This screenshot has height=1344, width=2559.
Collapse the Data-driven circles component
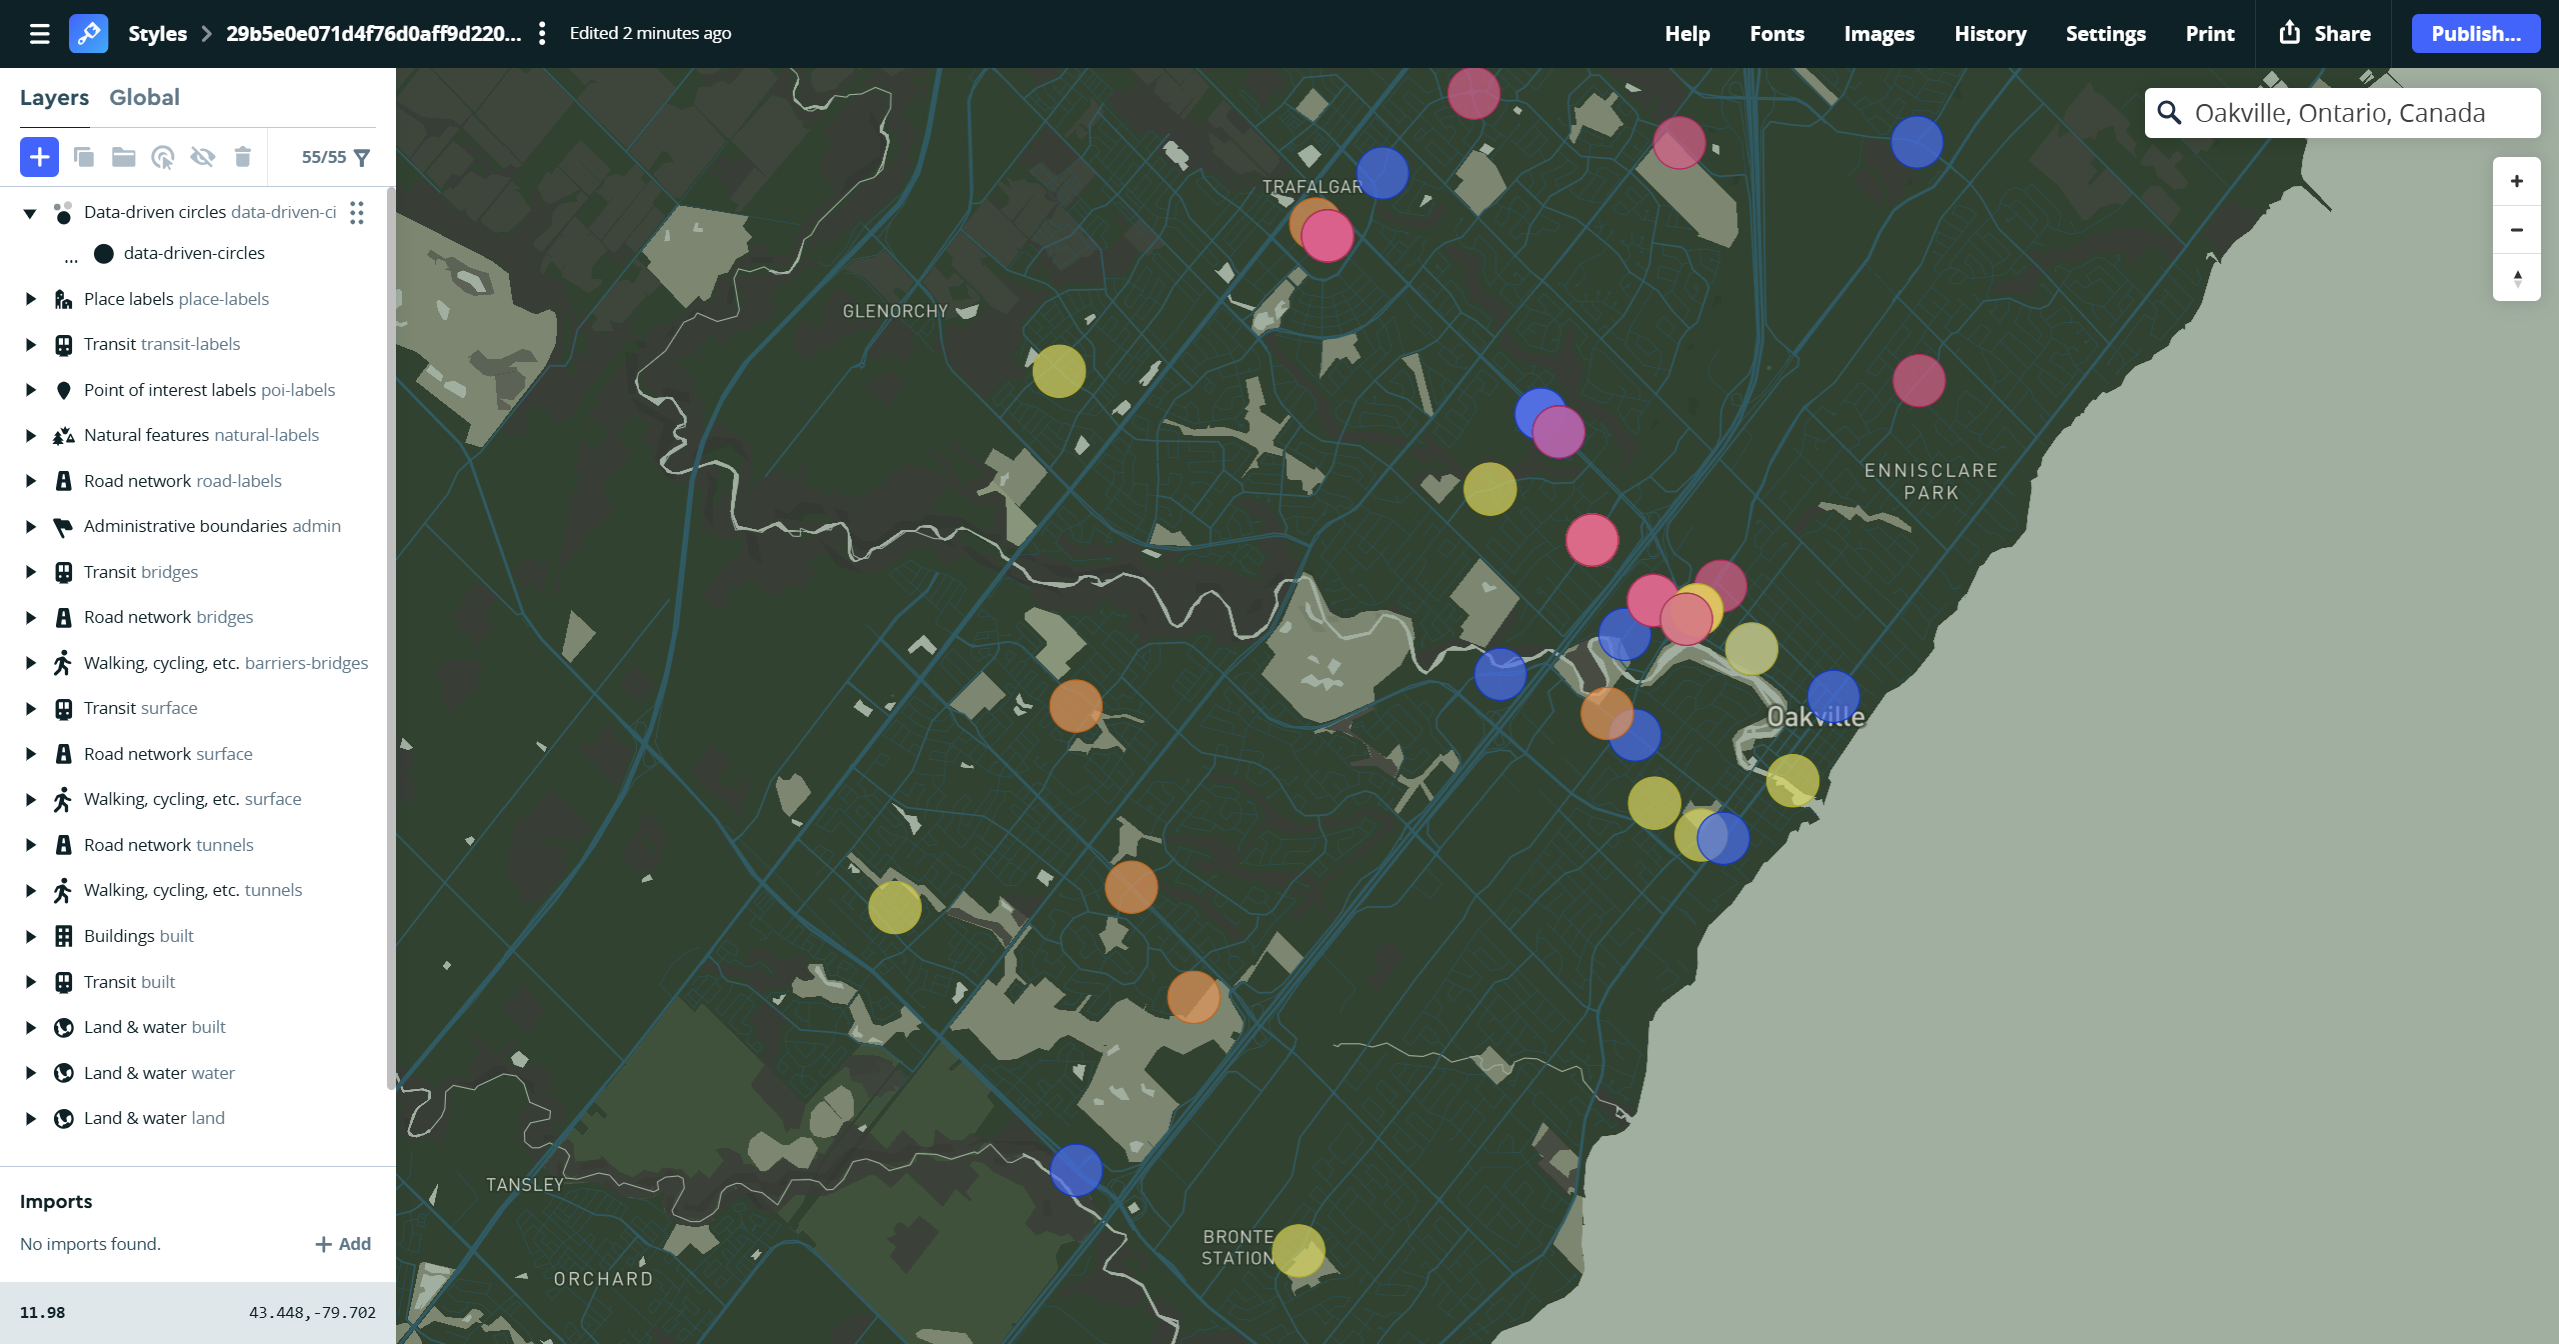coord(30,213)
